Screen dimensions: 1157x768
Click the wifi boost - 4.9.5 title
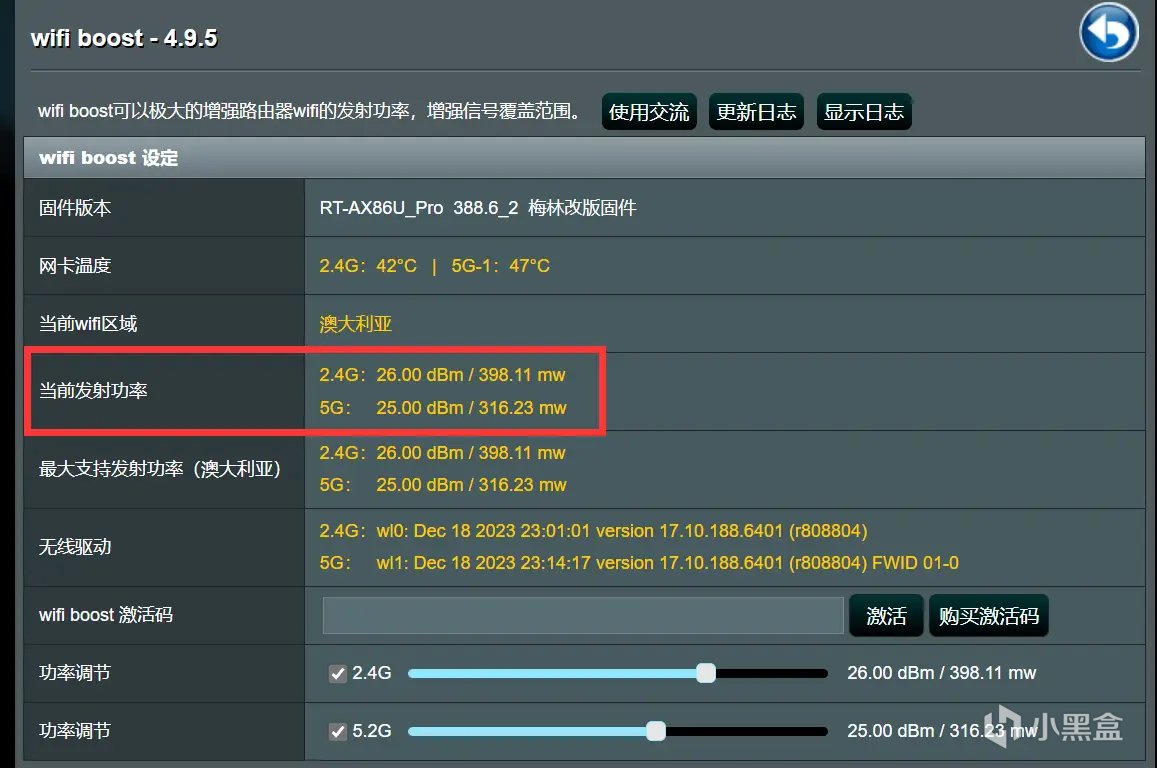click(x=124, y=38)
